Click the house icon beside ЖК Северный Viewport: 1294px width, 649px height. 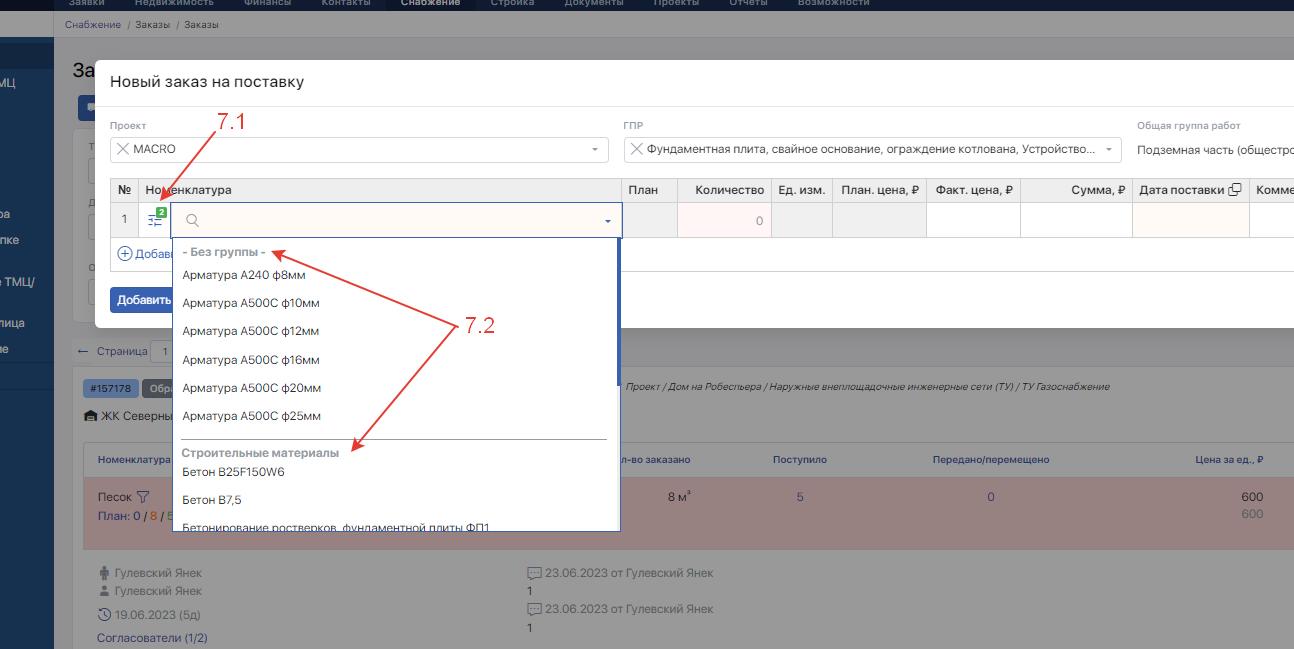89,416
